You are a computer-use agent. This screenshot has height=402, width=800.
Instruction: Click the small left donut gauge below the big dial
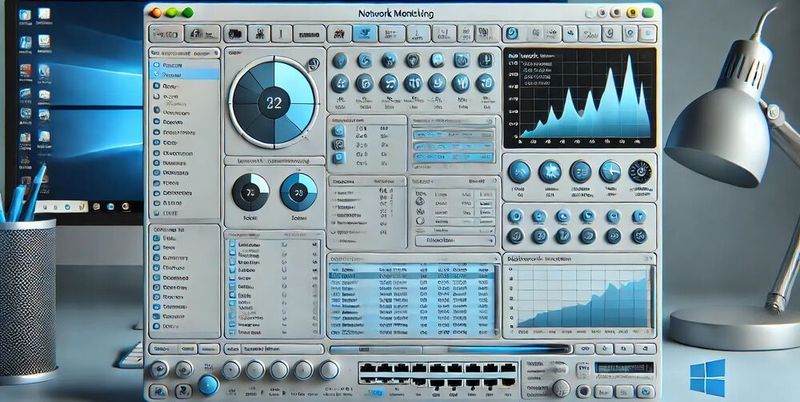[x=250, y=192]
